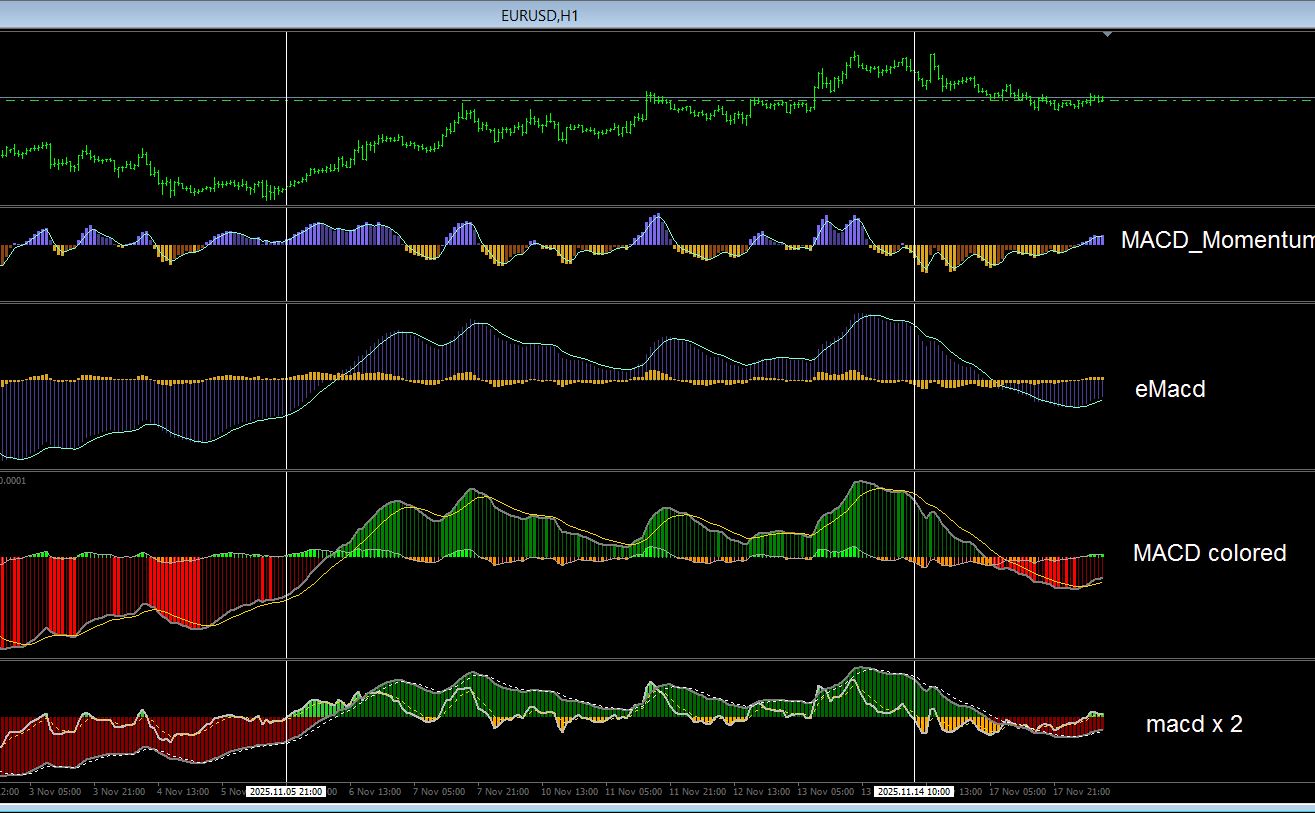1315x813 pixels.
Task: Select the MACD_Momentum indicator label
Action: point(1218,240)
